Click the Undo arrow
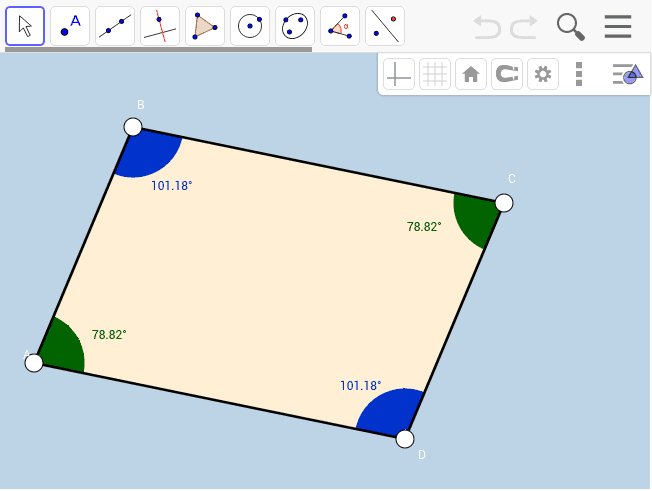The width and height of the screenshot is (652, 491). (487, 27)
